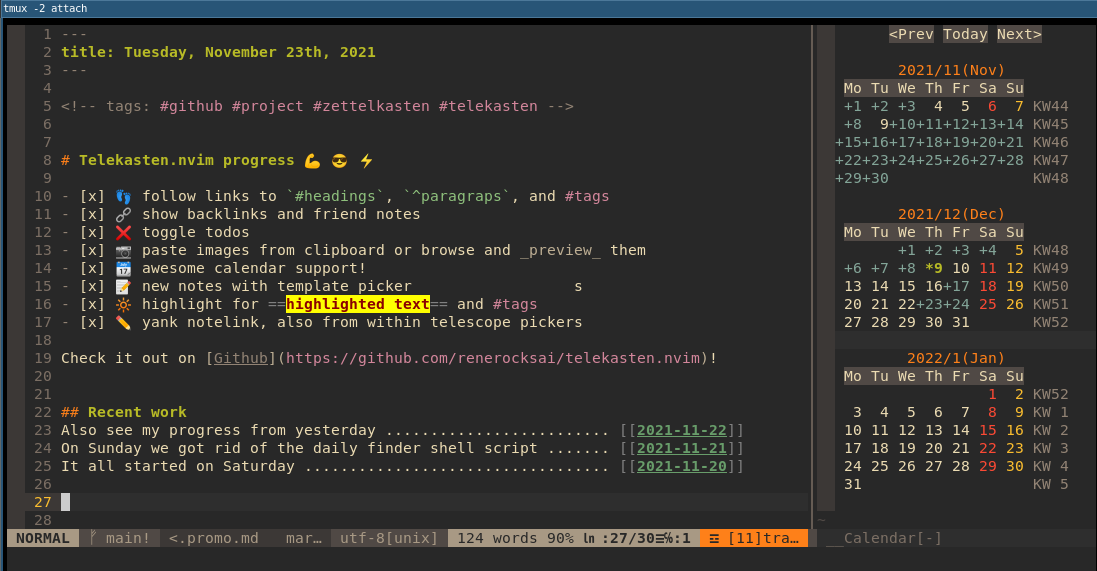Screen dimensions: 1097x571
Task: Click the chain link emoji on line 11
Action: point(123,215)
